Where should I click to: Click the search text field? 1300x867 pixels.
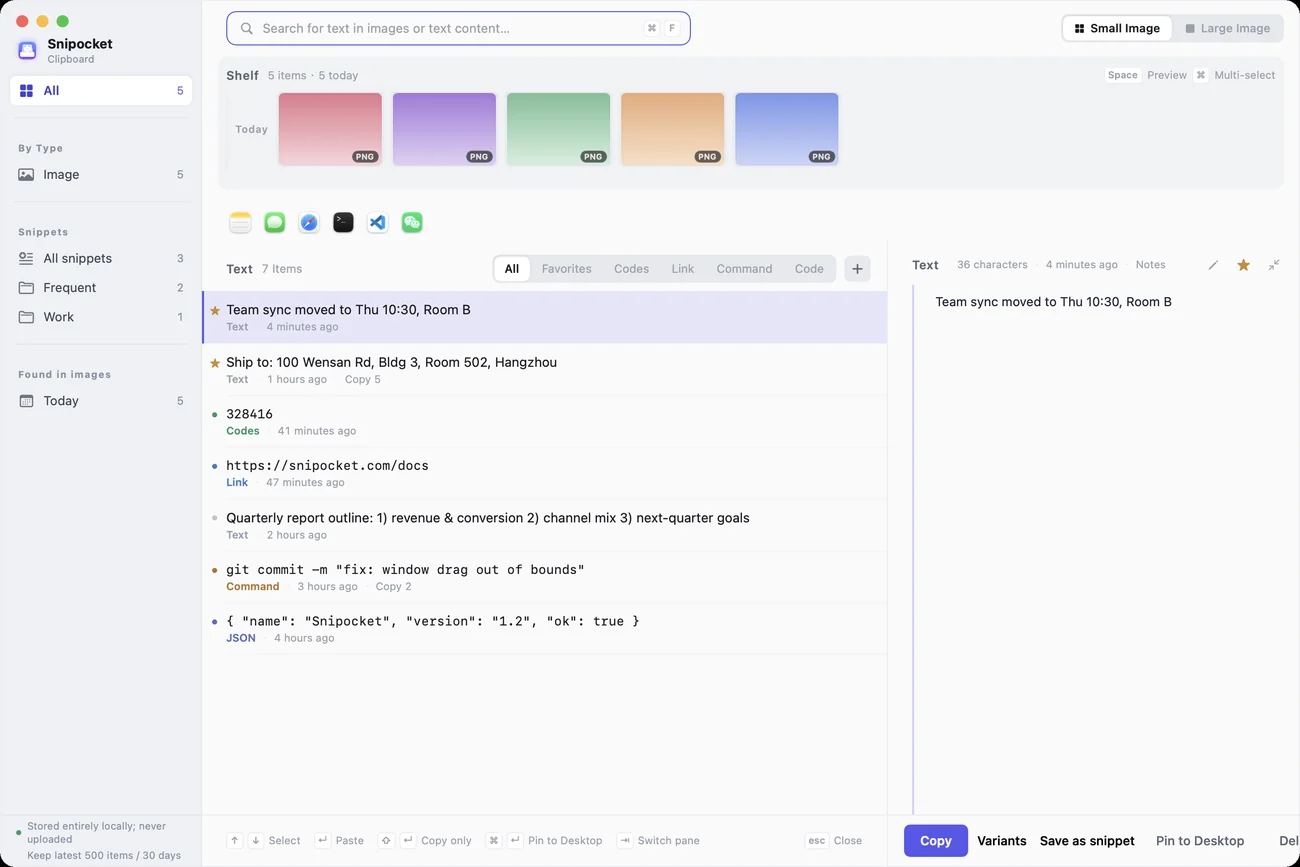pyautogui.click(x=458, y=28)
